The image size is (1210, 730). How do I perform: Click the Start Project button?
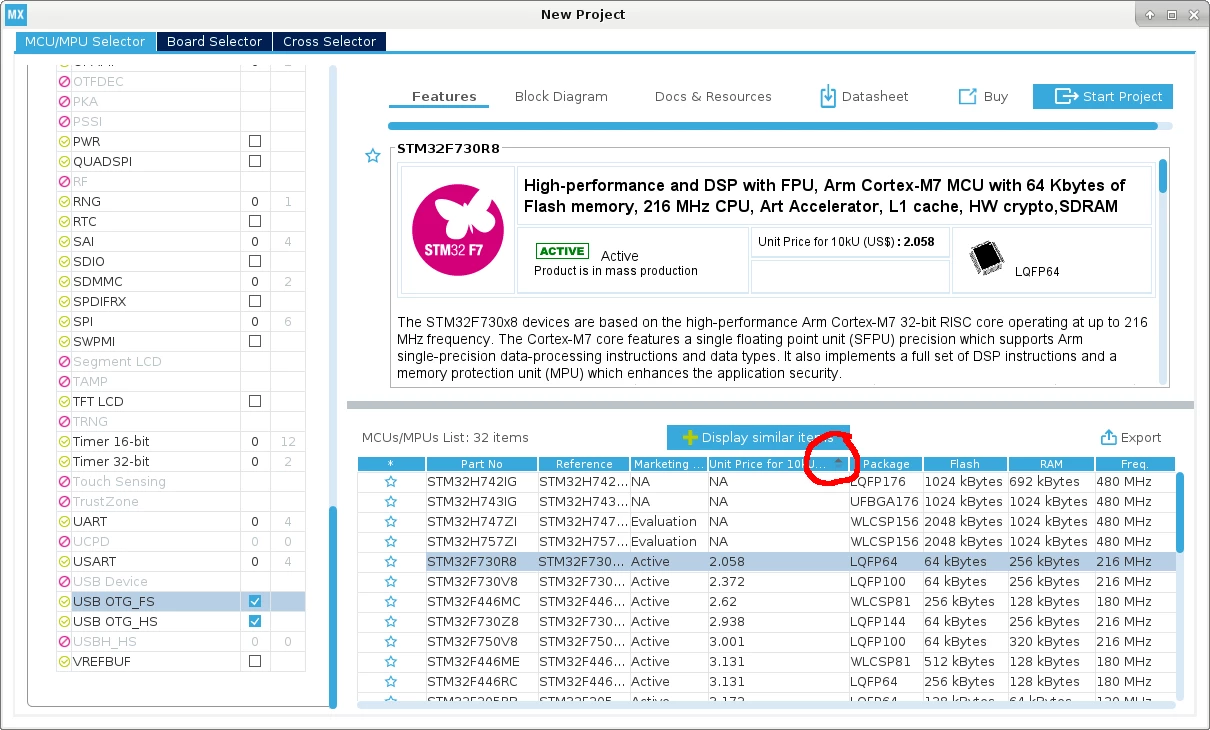click(x=1103, y=96)
